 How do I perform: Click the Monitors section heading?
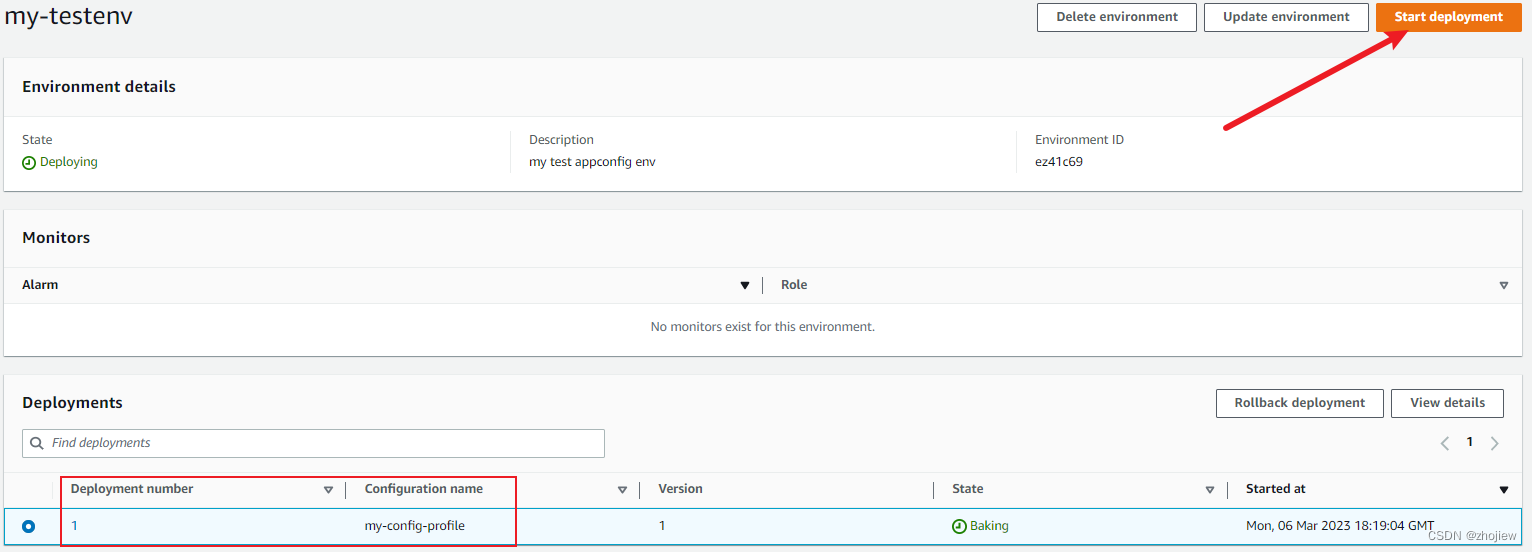point(56,238)
